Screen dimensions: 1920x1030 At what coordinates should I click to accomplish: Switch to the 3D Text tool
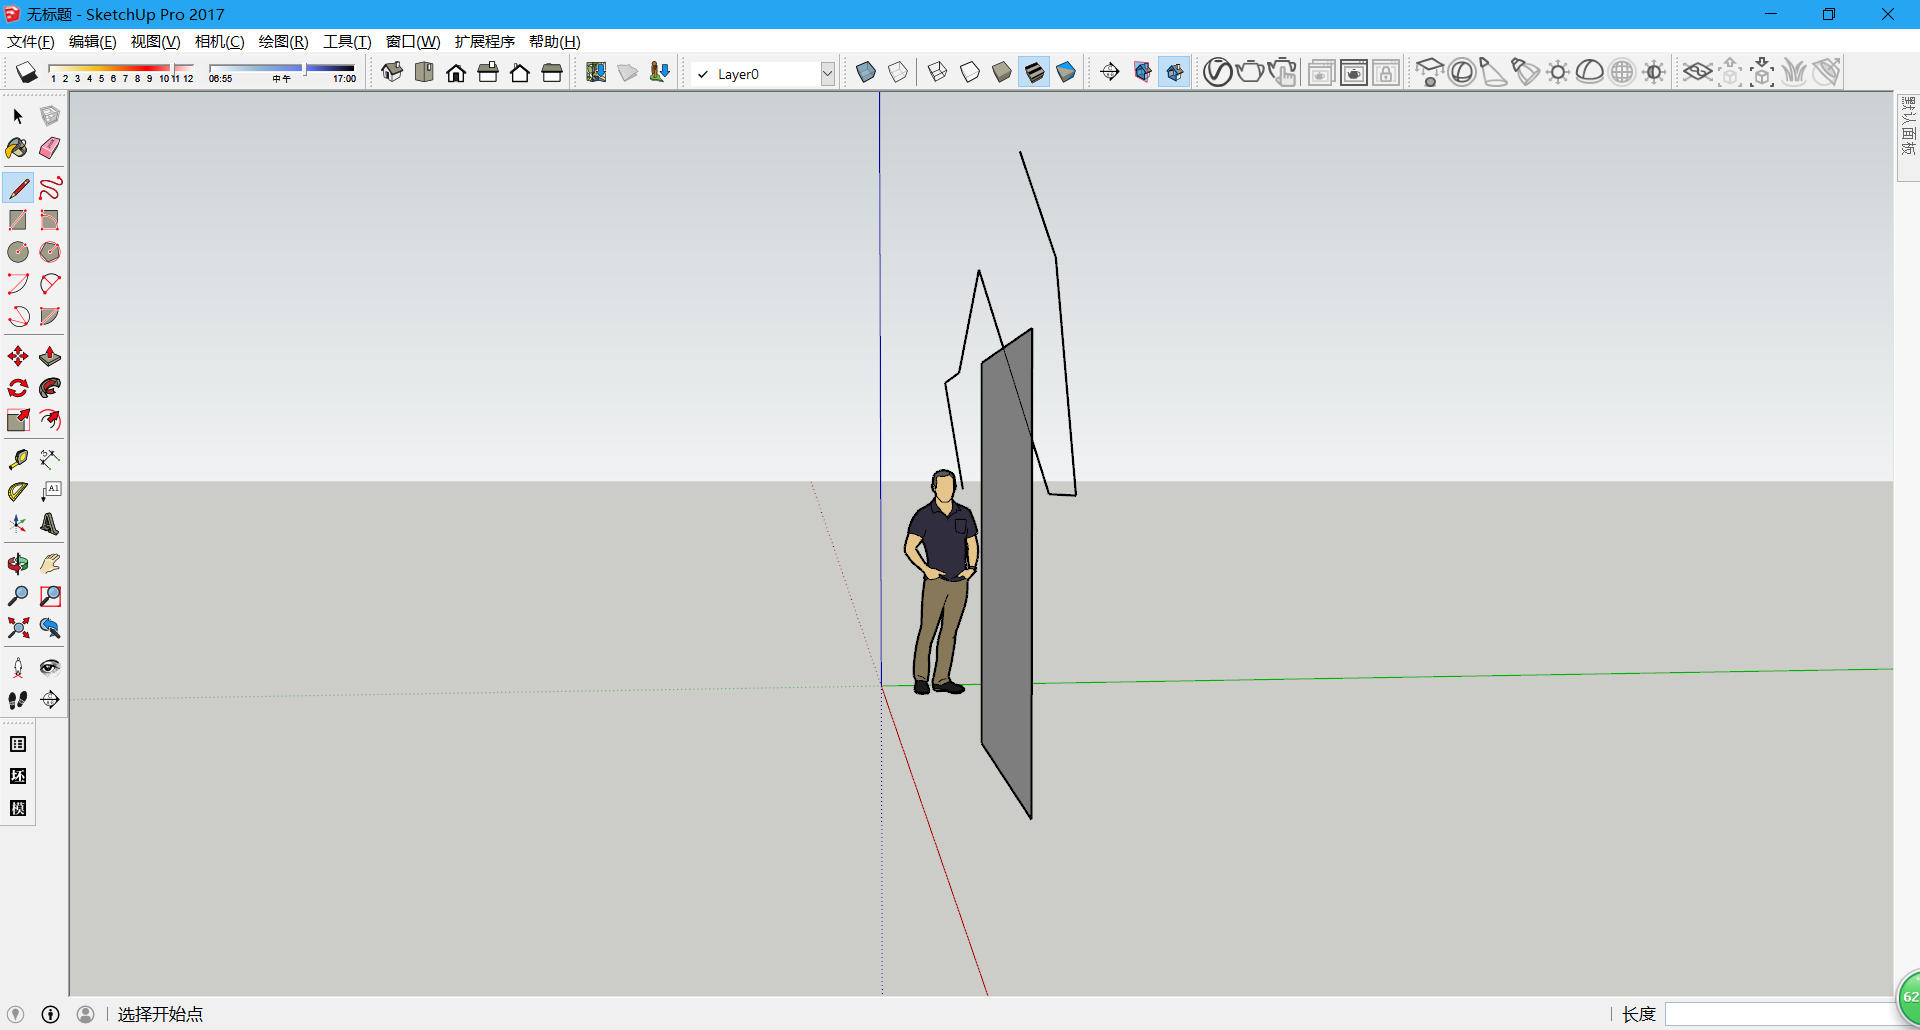click(x=50, y=524)
